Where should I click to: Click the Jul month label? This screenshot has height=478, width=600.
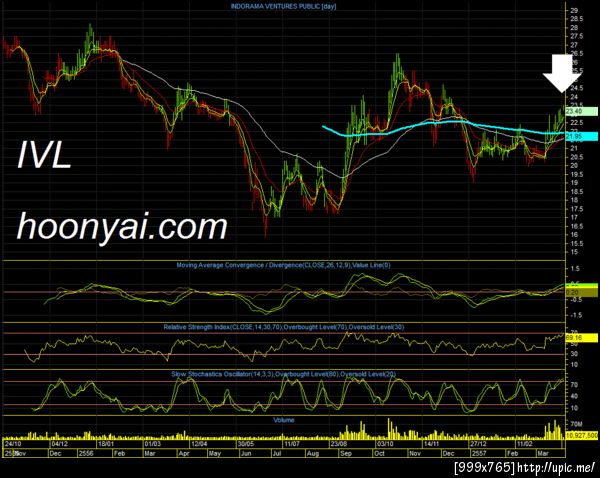(x=276, y=453)
